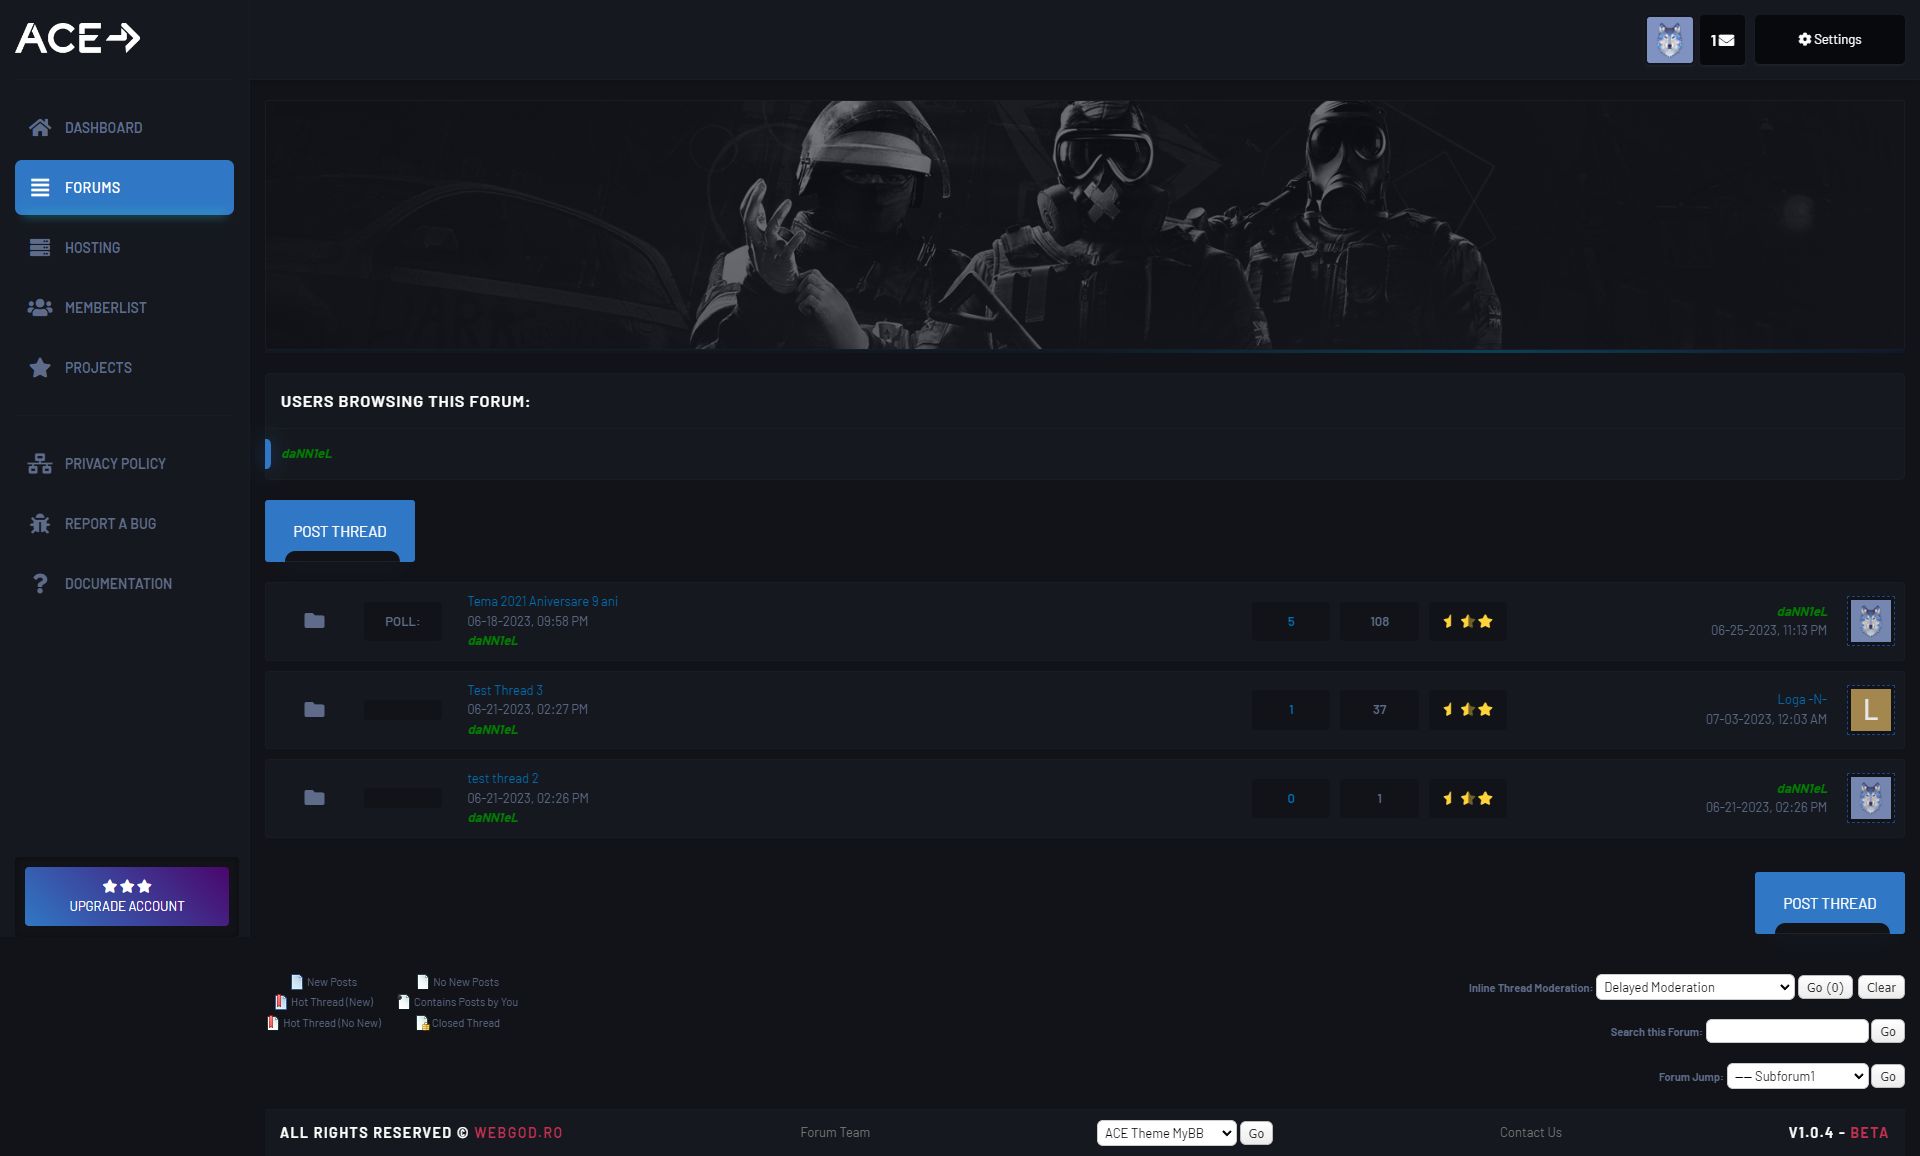Image resolution: width=1920 pixels, height=1156 pixels.
Task: Open the Tema 2021 Aniversare 9 ani thread
Action: [542, 601]
